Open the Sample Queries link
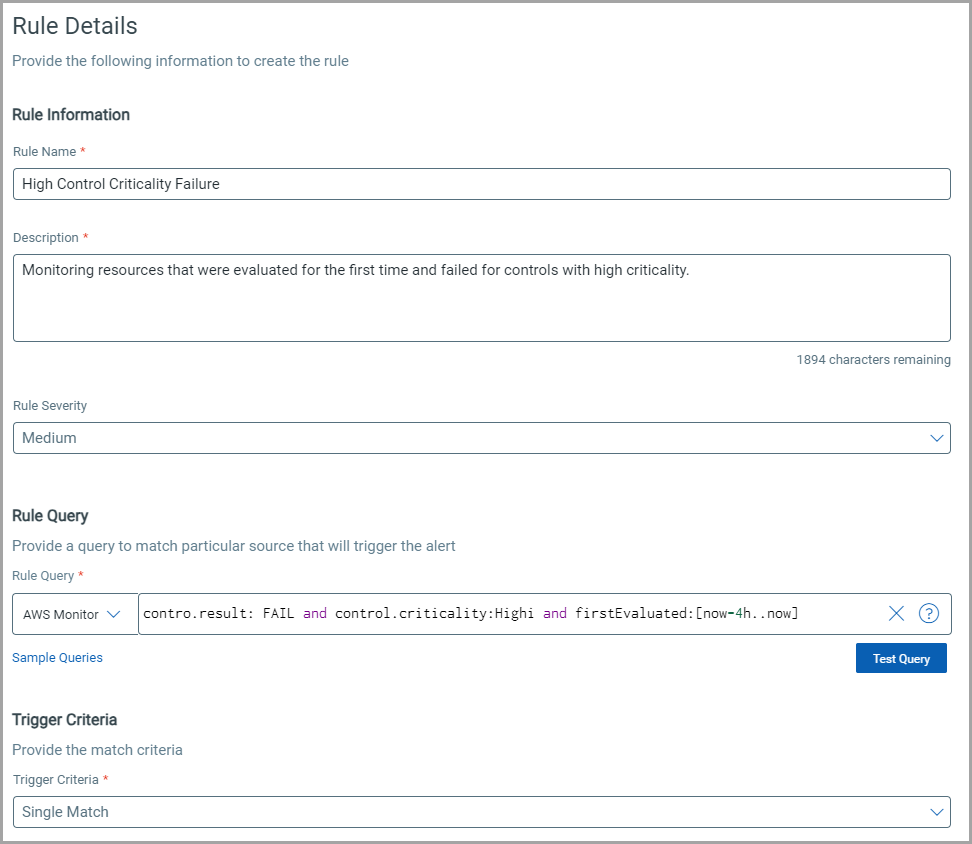The width and height of the screenshot is (972, 844). tap(57, 657)
